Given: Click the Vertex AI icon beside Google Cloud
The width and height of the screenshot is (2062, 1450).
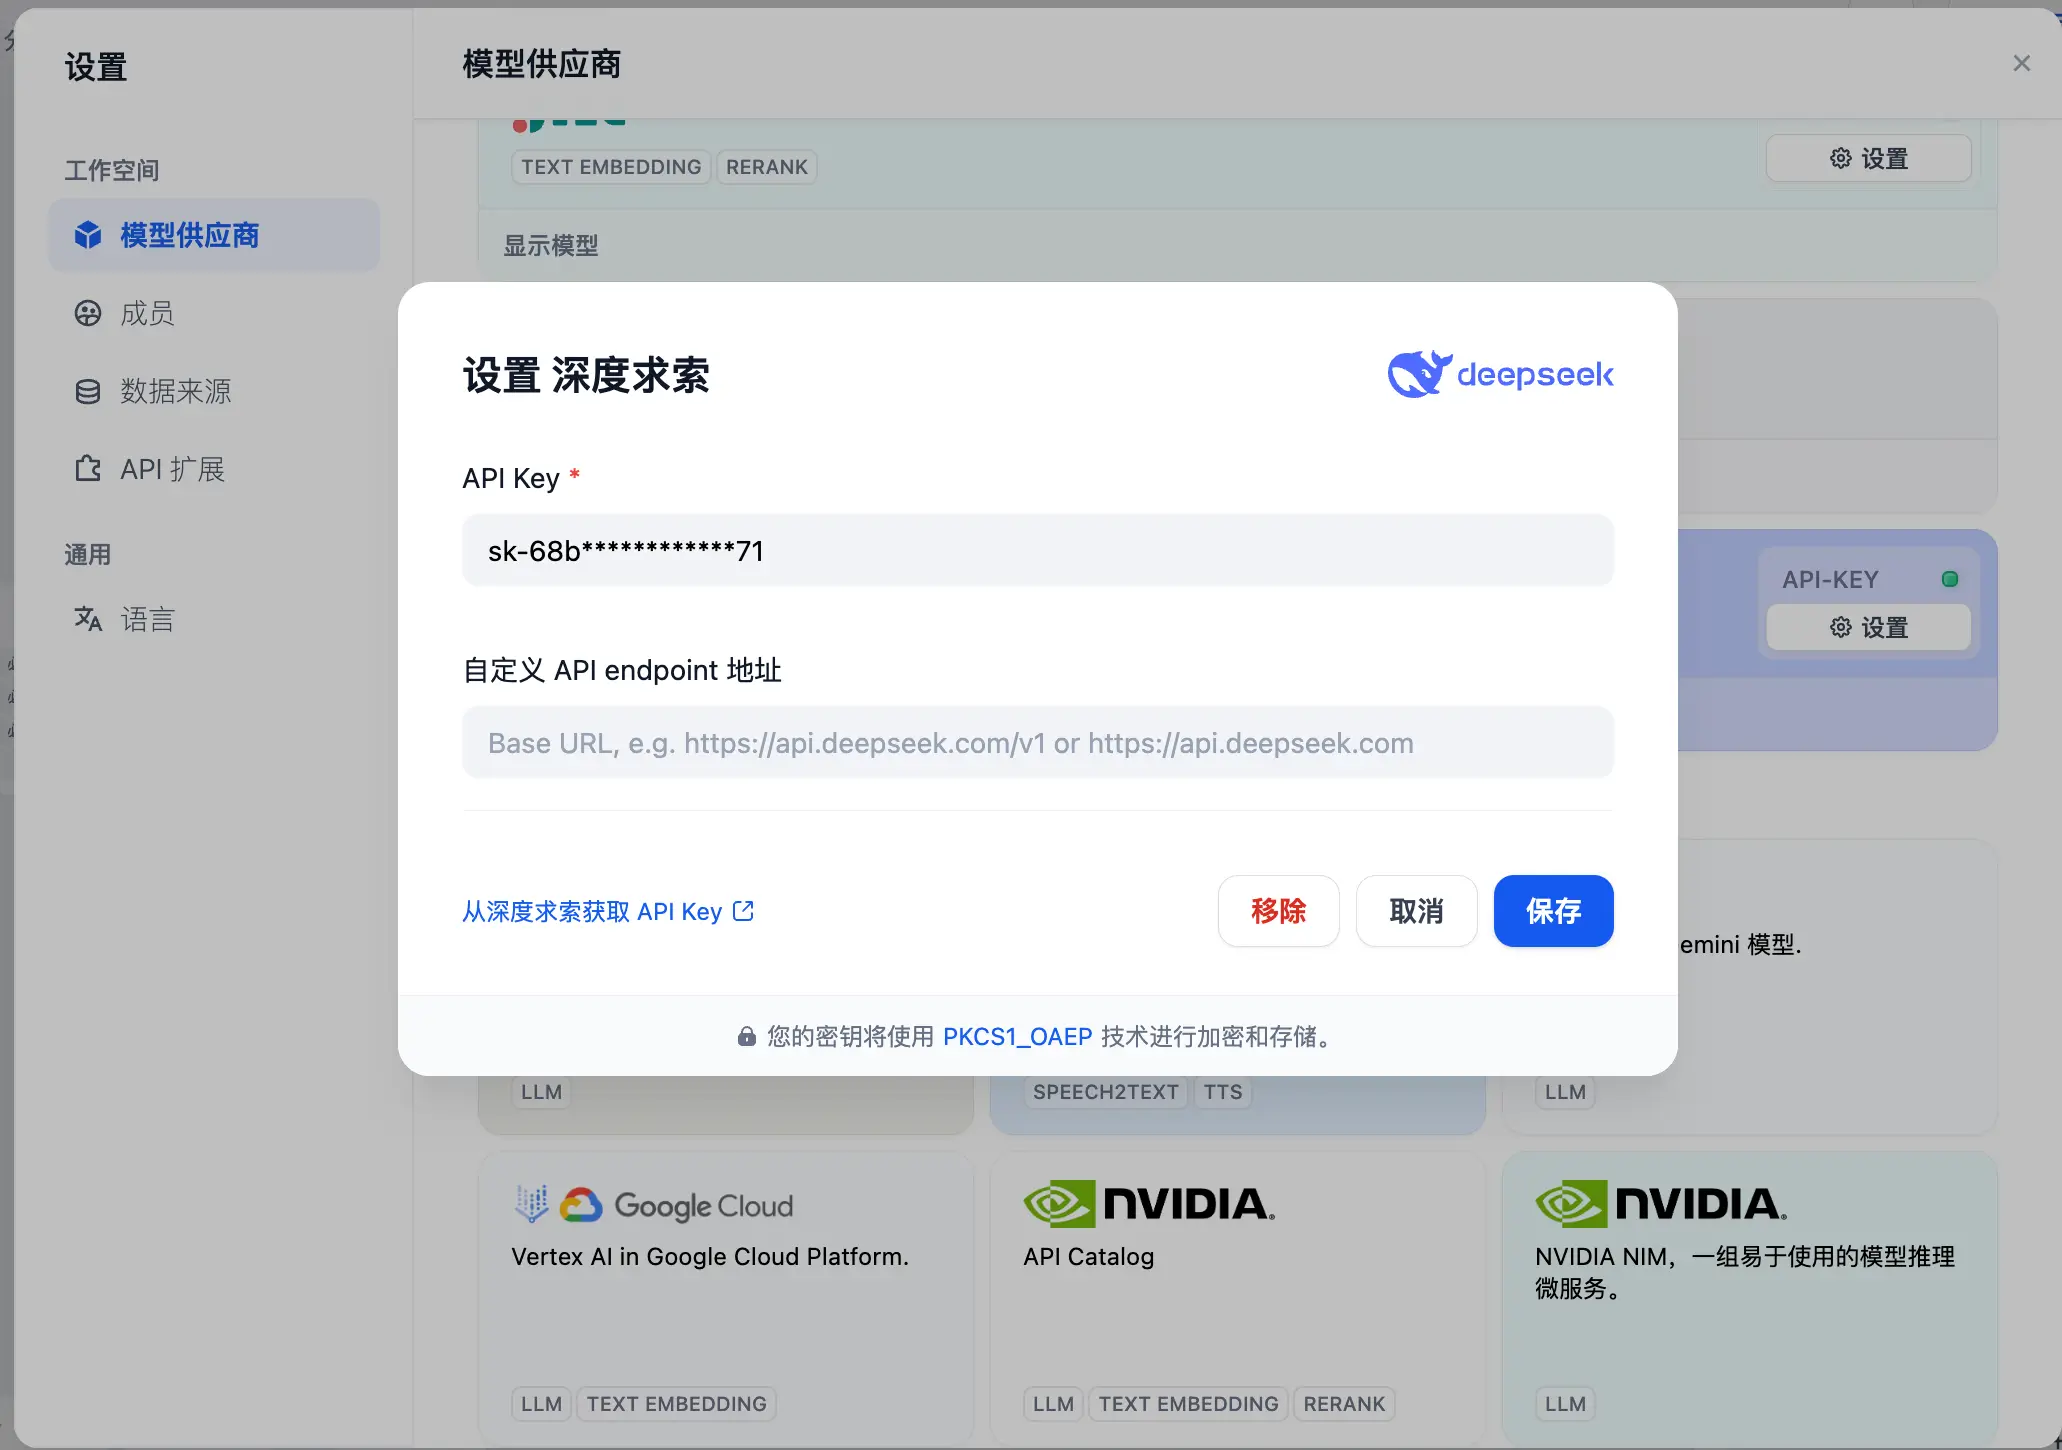Looking at the screenshot, I should (531, 1203).
